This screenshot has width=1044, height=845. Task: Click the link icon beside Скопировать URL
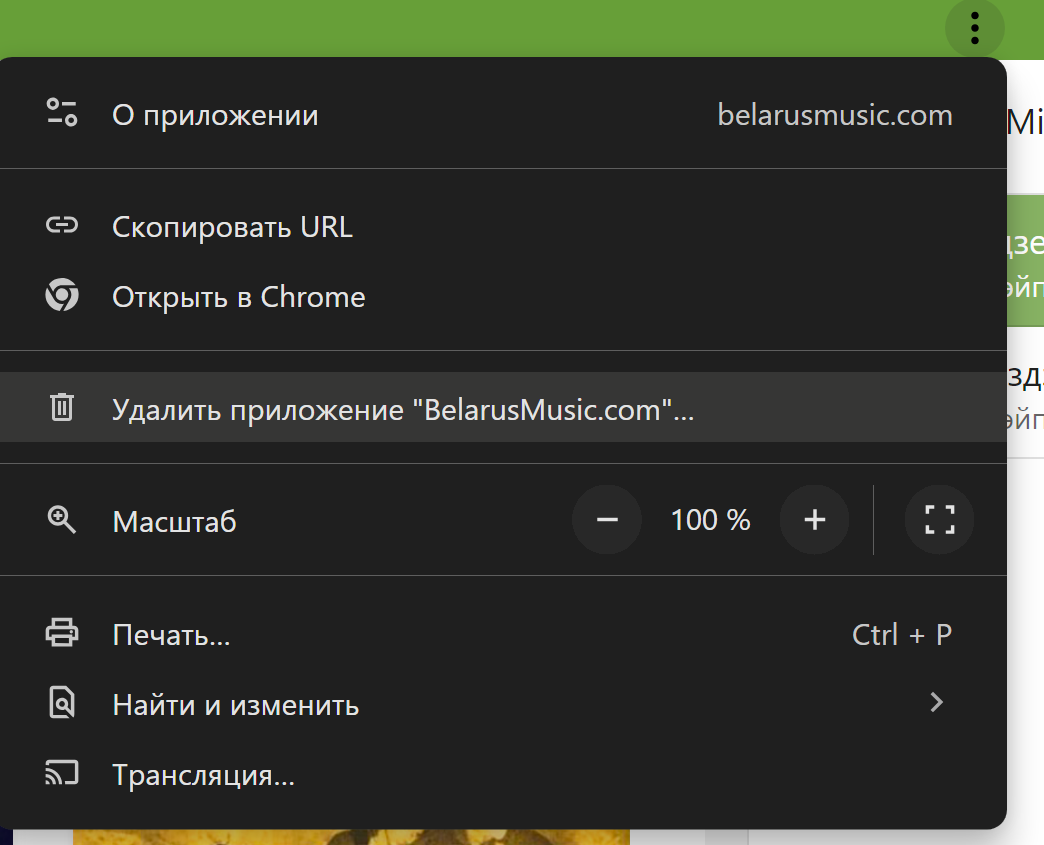(62, 226)
